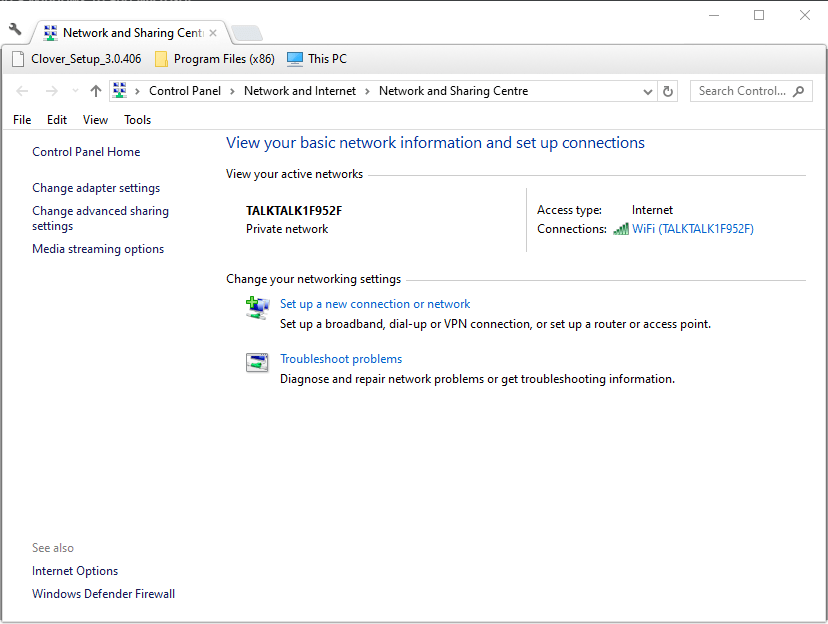This screenshot has width=828, height=624.
Task: Go back with the back arrow
Action: pyautogui.click(x=22, y=91)
